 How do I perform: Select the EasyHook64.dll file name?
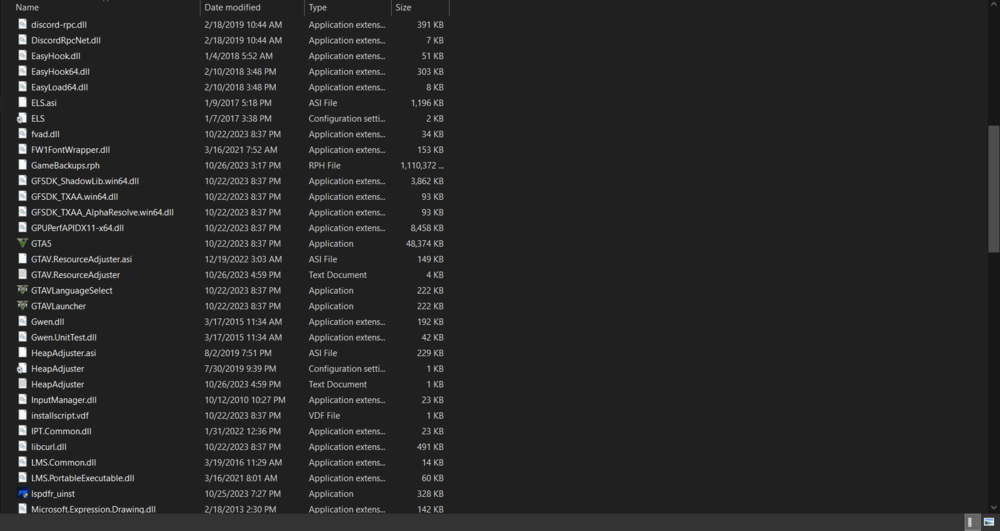click(x=60, y=71)
